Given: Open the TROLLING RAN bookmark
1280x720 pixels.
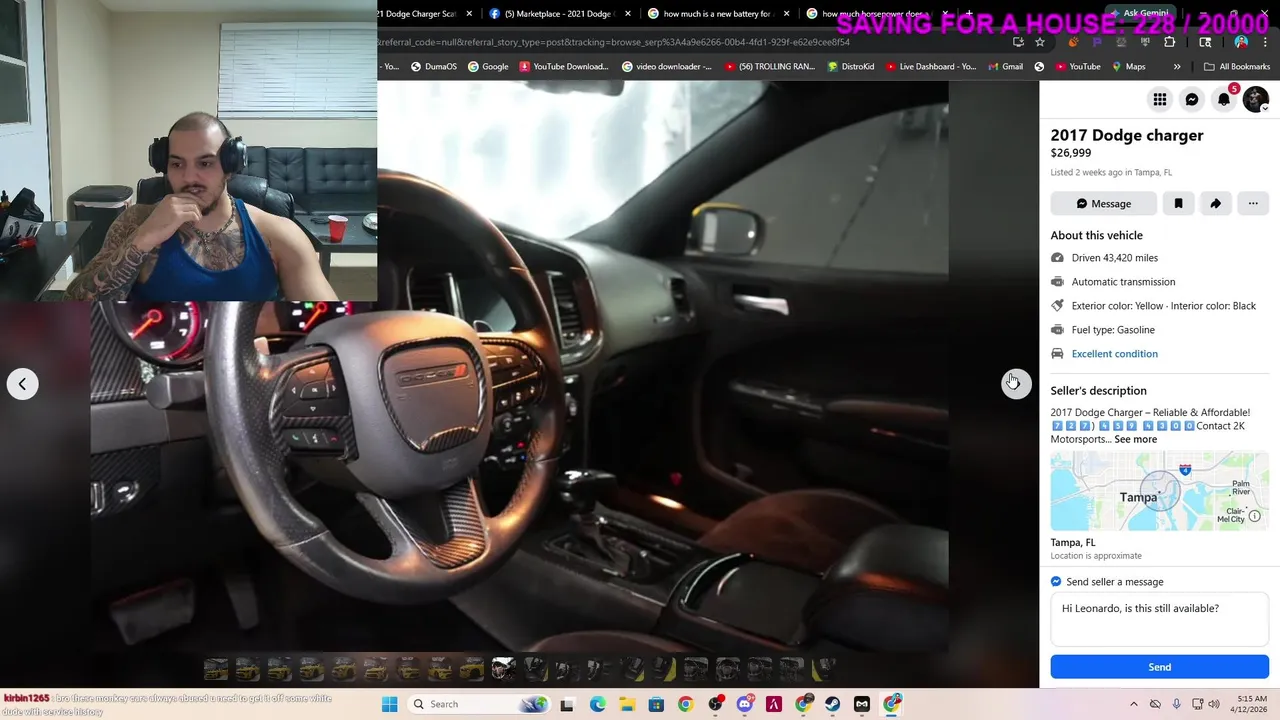Looking at the screenshot, I should (x=769, y=67).
